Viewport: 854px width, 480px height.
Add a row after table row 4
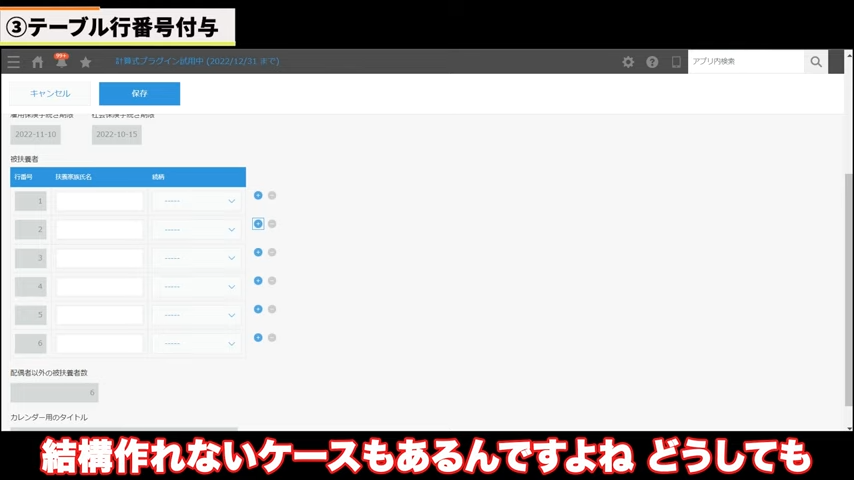click(258, 281)
